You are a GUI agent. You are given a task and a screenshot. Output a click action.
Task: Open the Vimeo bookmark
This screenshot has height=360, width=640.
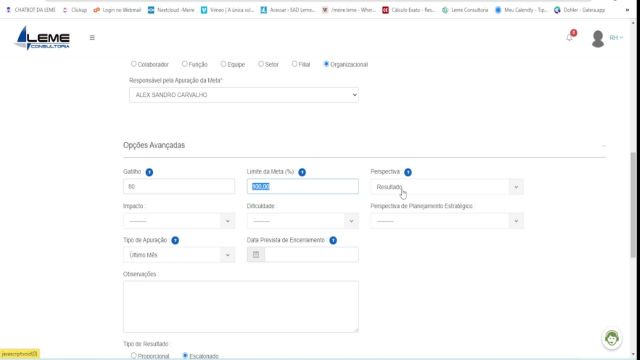tap(227, 10)
